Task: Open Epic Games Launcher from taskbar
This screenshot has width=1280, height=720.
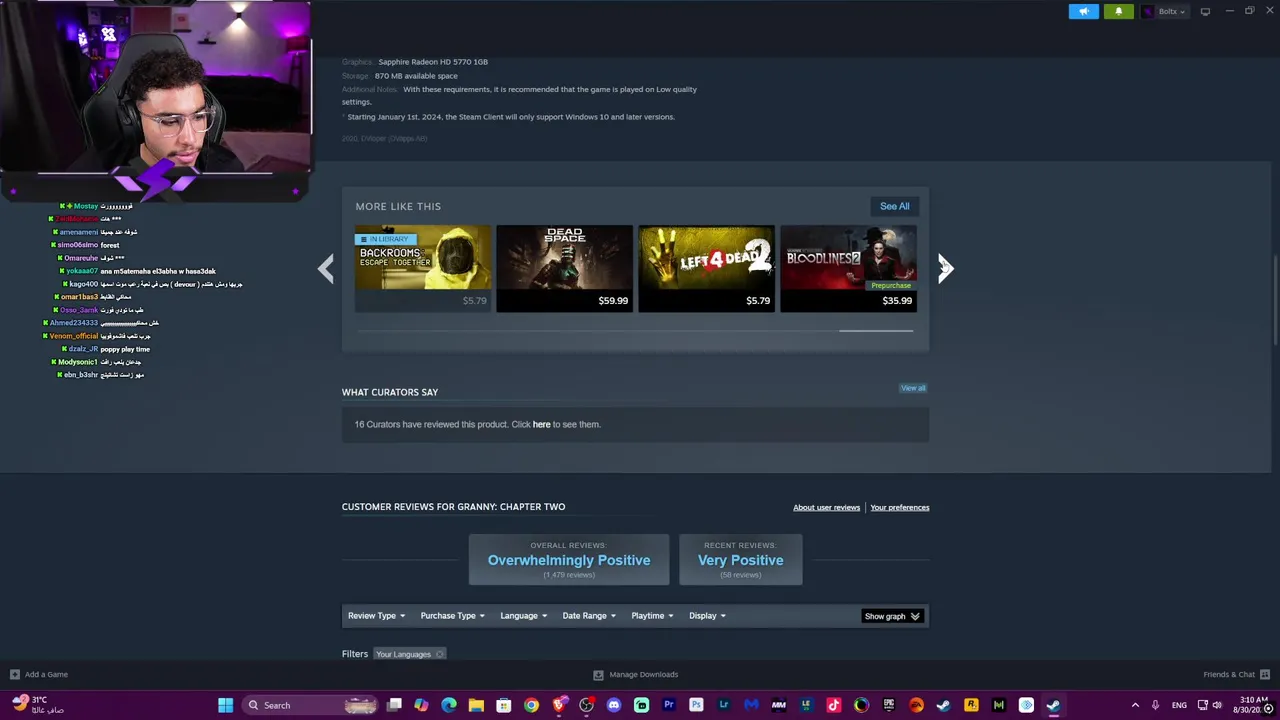Action: coord(889,705)
